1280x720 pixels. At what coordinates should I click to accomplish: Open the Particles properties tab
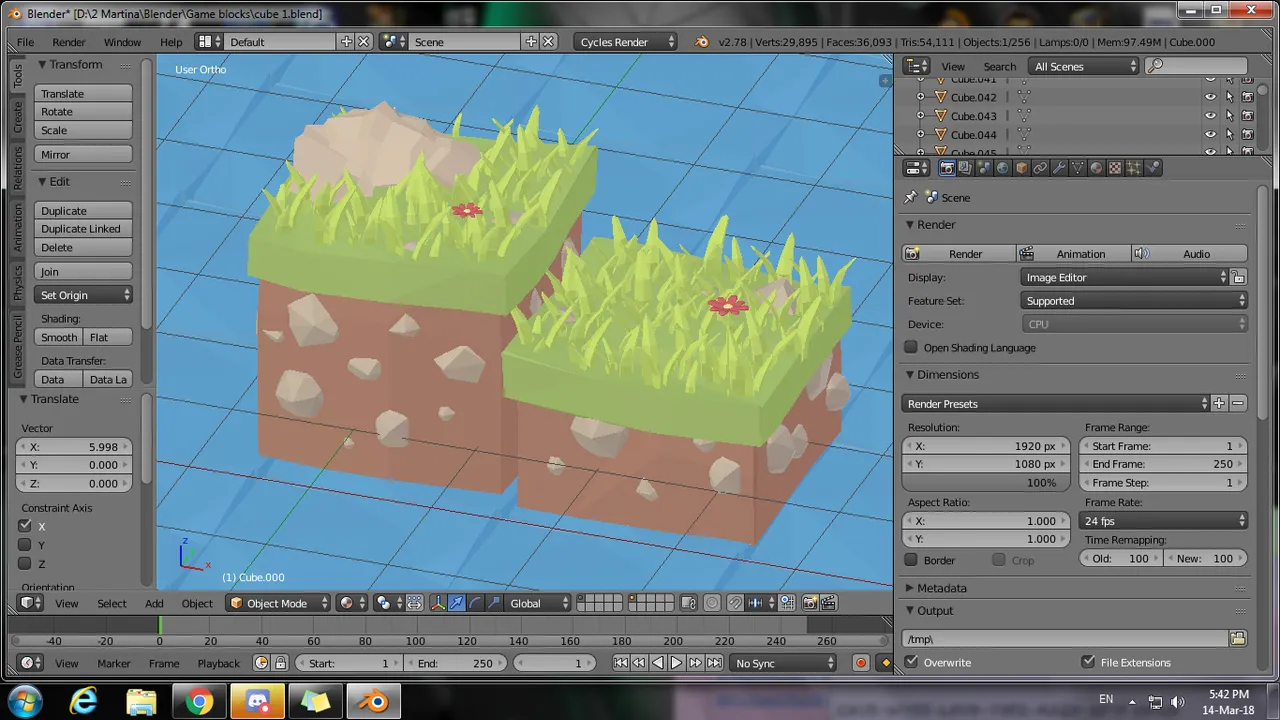pos(1134,168)
